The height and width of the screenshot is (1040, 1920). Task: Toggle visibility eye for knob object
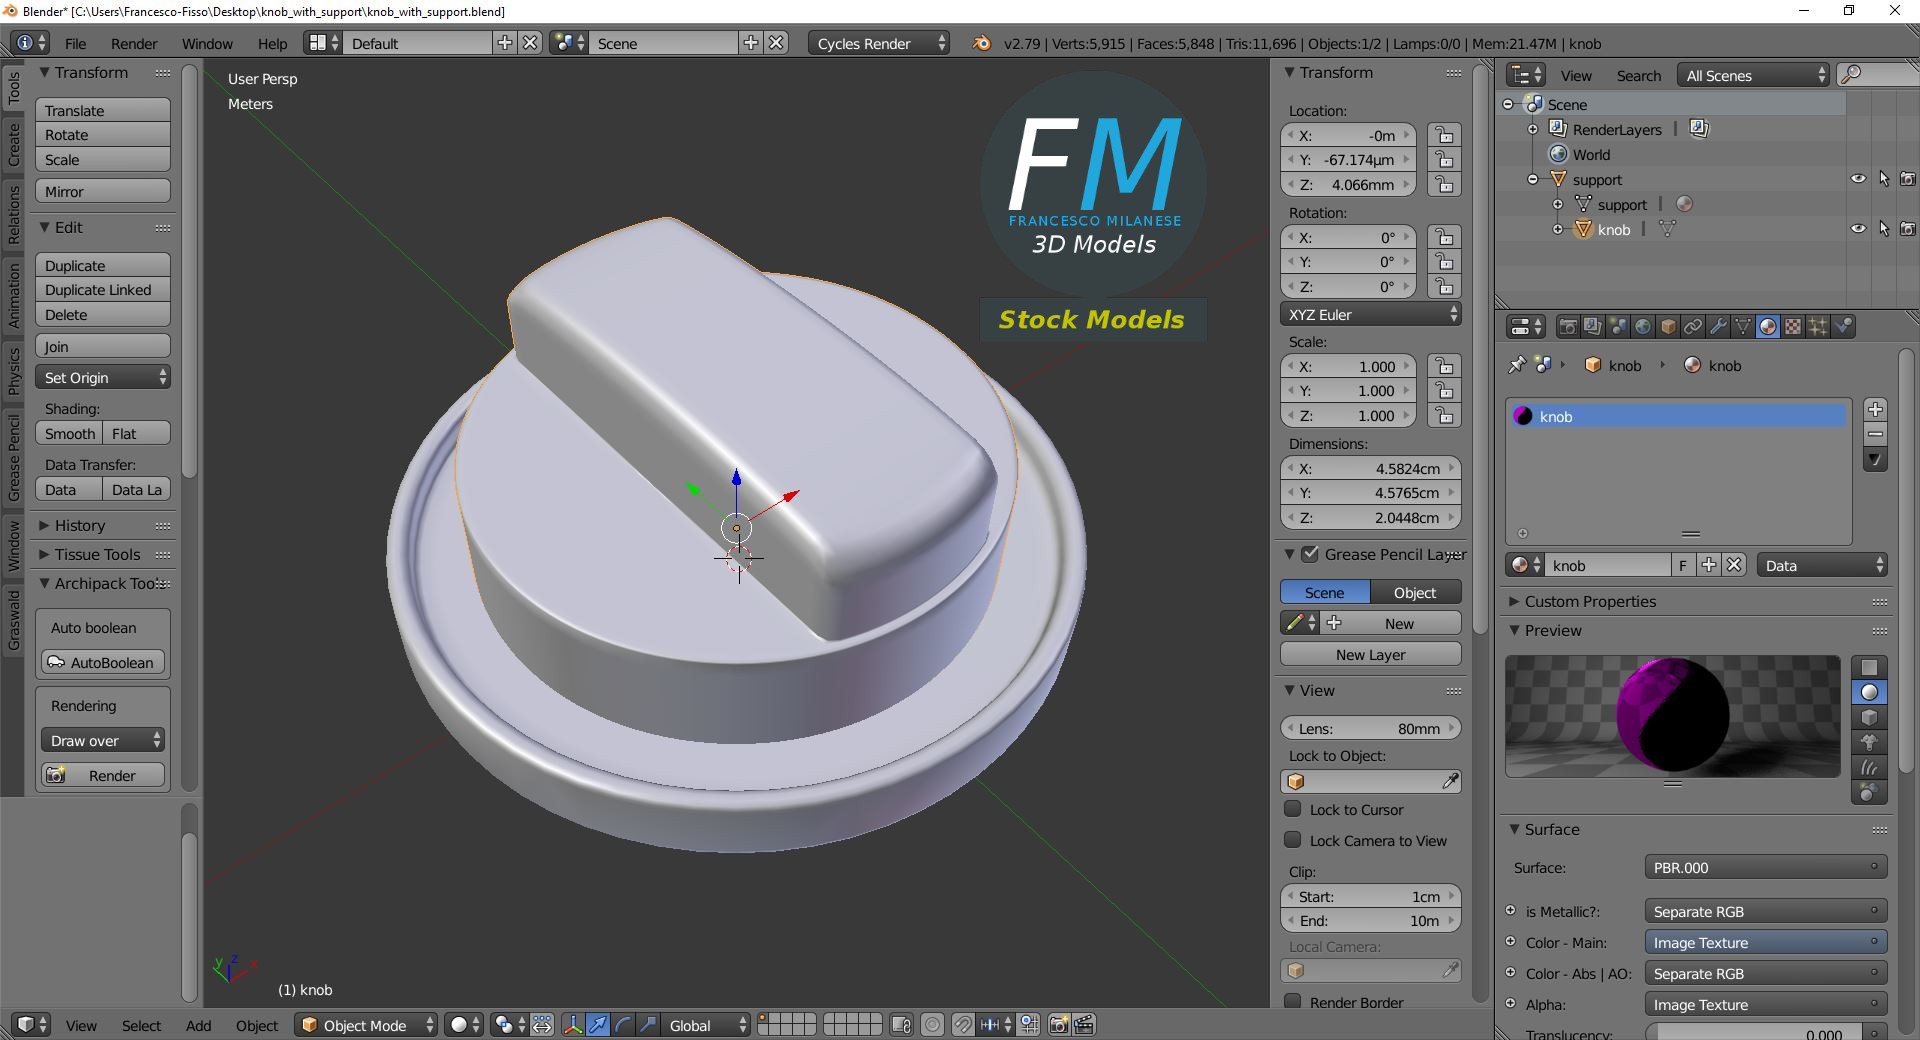[1858, 229]
